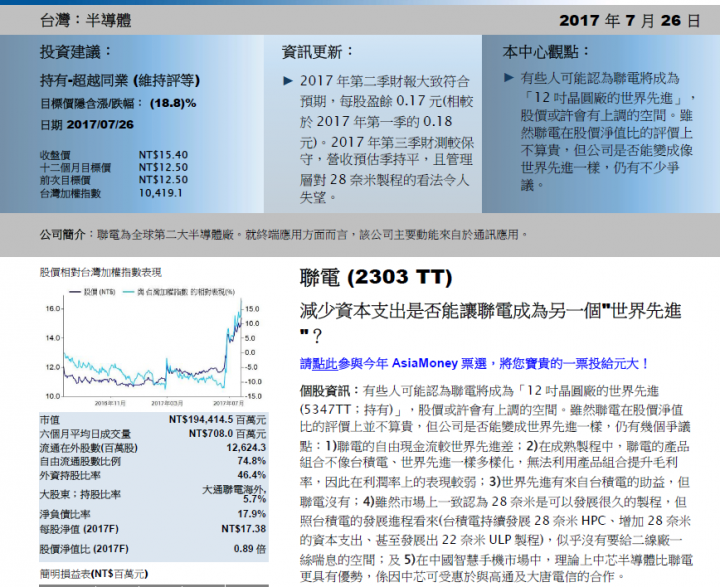This screenshot has height=587, width=720.
Task: Select net debt ratio value 17.9%
Action: (252, 514)
